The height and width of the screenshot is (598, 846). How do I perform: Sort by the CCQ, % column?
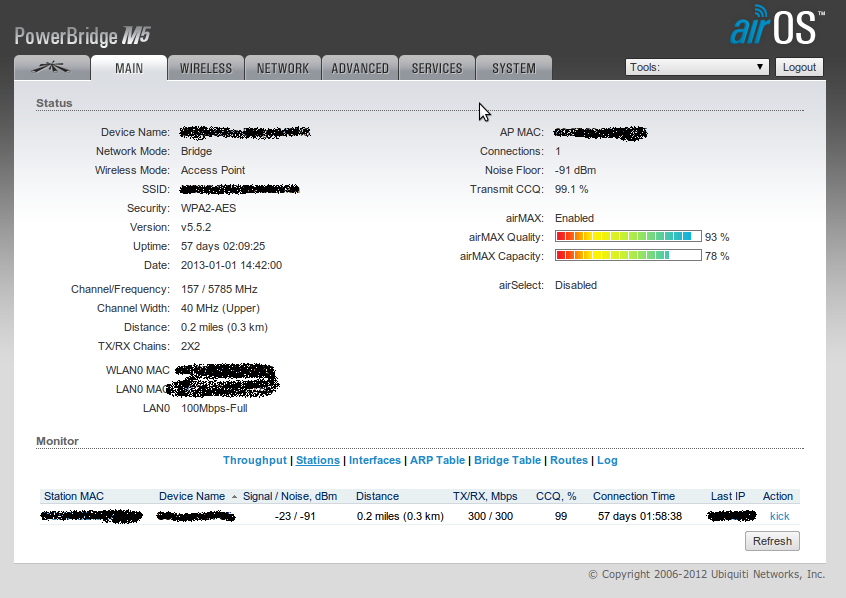coord(556,497)
